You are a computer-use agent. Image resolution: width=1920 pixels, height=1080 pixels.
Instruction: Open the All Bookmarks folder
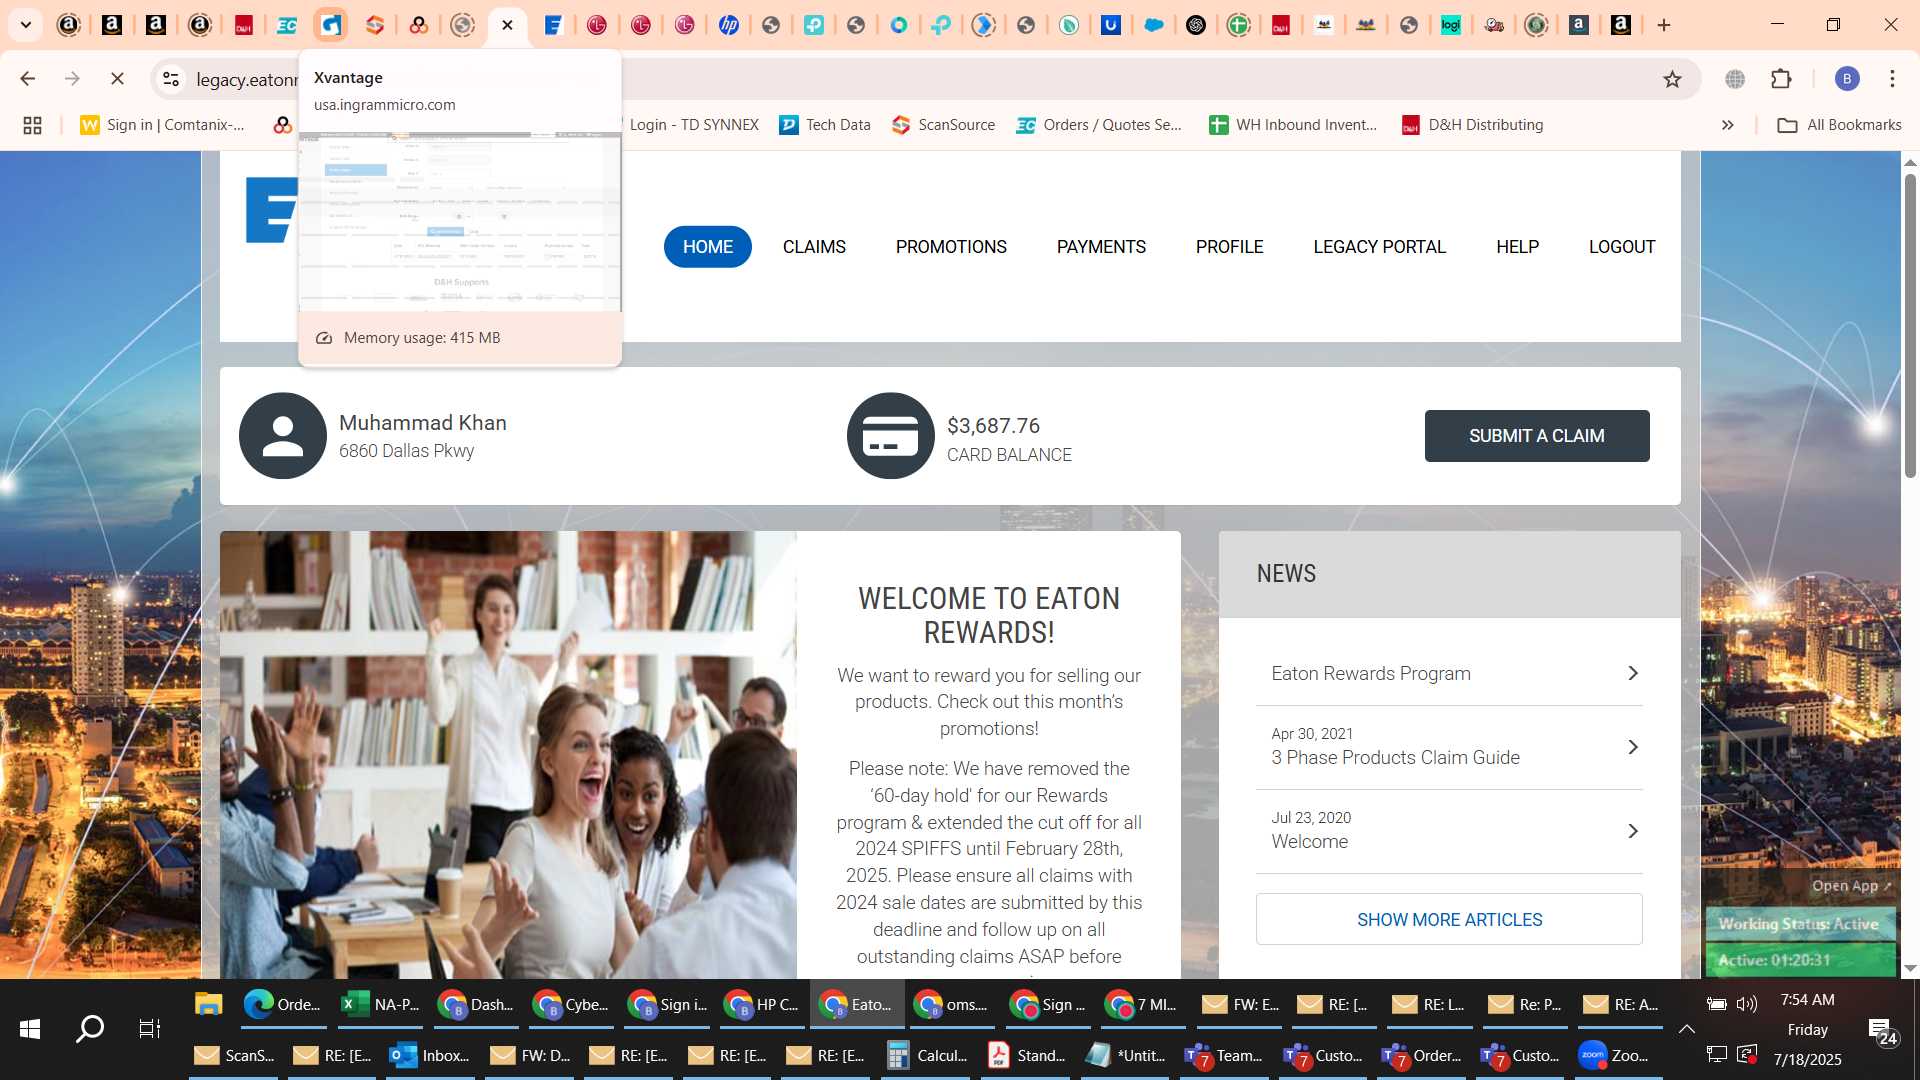pyautogui.click(x=1839, y=125)
